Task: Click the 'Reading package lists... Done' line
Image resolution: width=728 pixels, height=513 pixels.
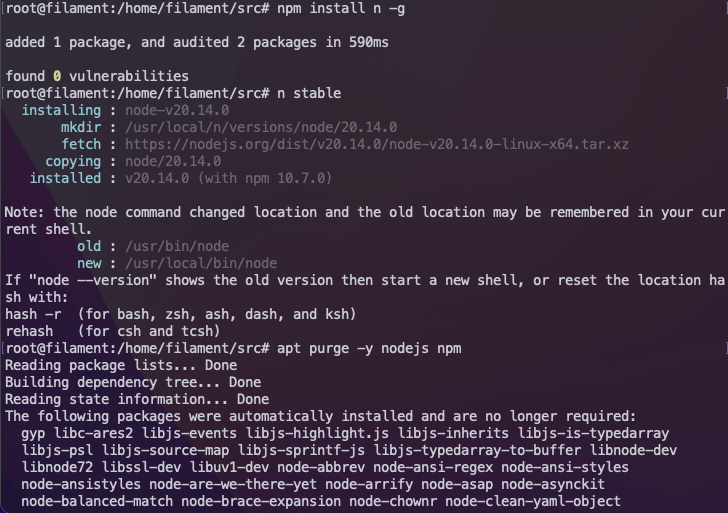Action: tap(121, 365)
